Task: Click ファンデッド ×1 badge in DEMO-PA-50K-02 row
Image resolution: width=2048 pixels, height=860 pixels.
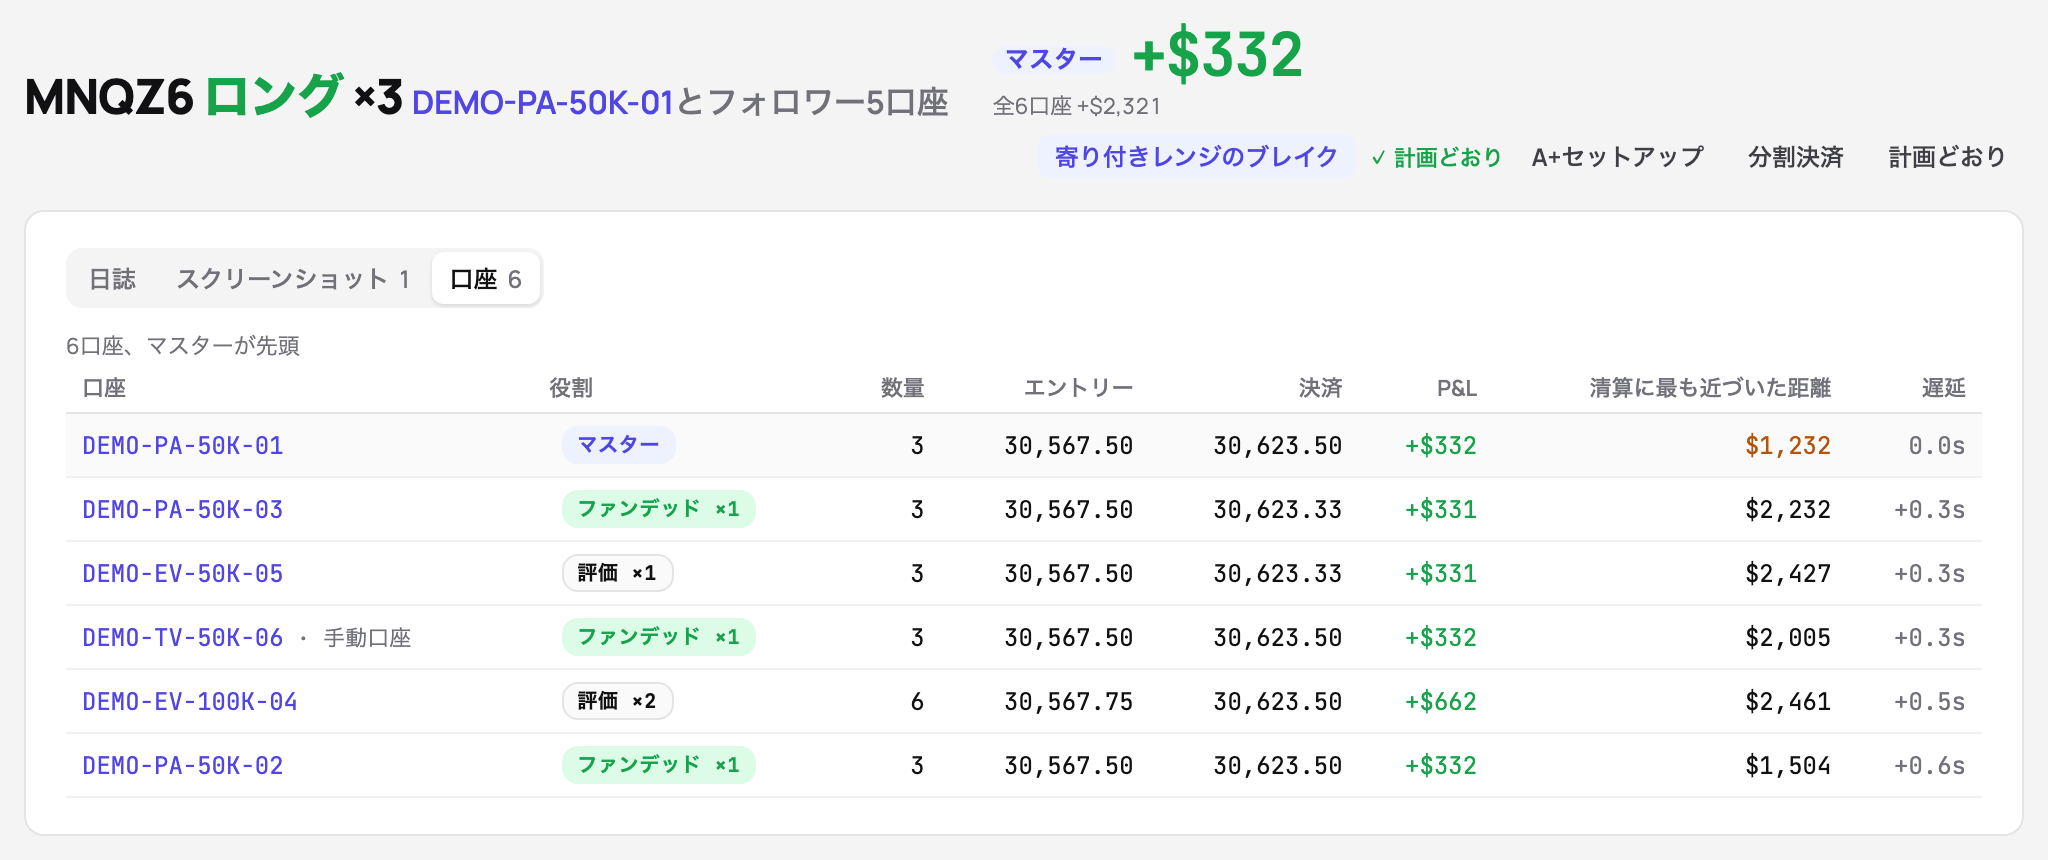Action: pos(659,765)
